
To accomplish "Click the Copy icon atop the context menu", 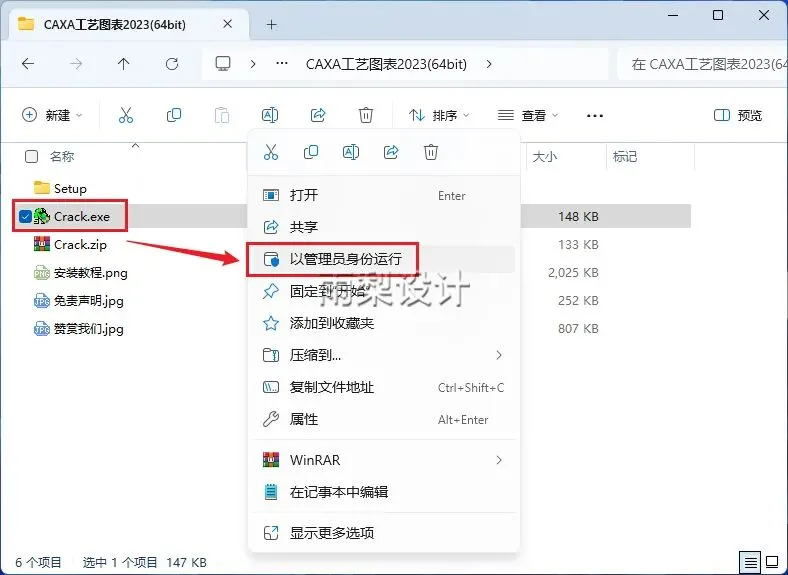I will pyautogui.click(x=311, y=152).
